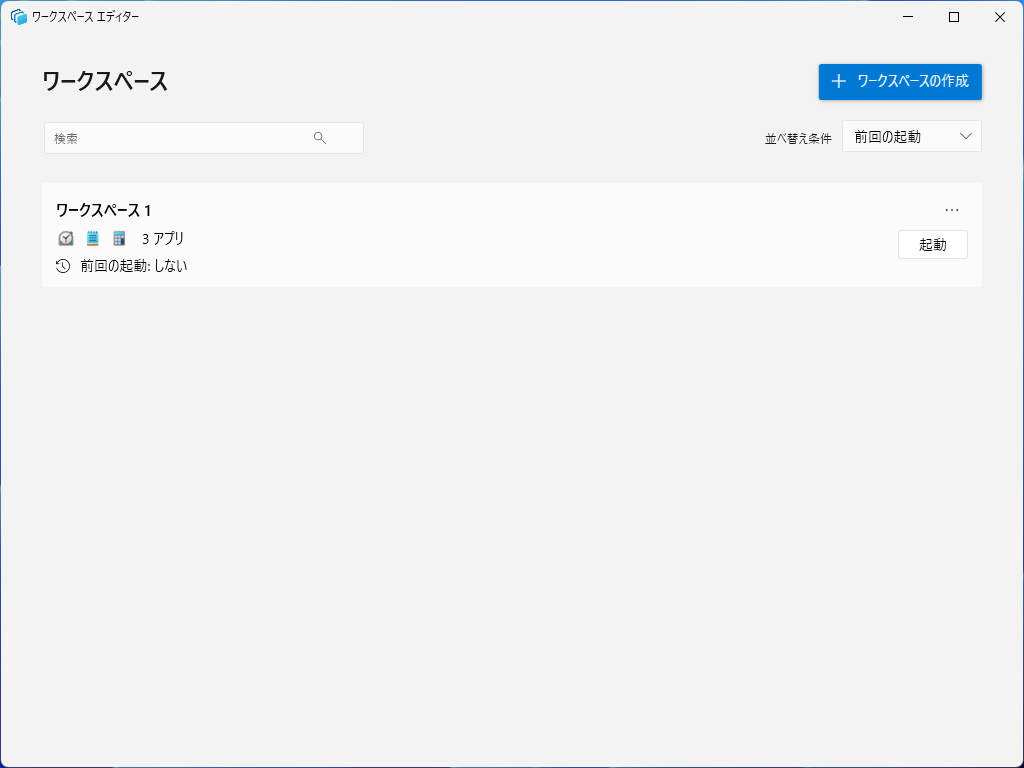
Task: Click the plus icon on the create button
Action: pyautogui.click(x=838, y=82)
